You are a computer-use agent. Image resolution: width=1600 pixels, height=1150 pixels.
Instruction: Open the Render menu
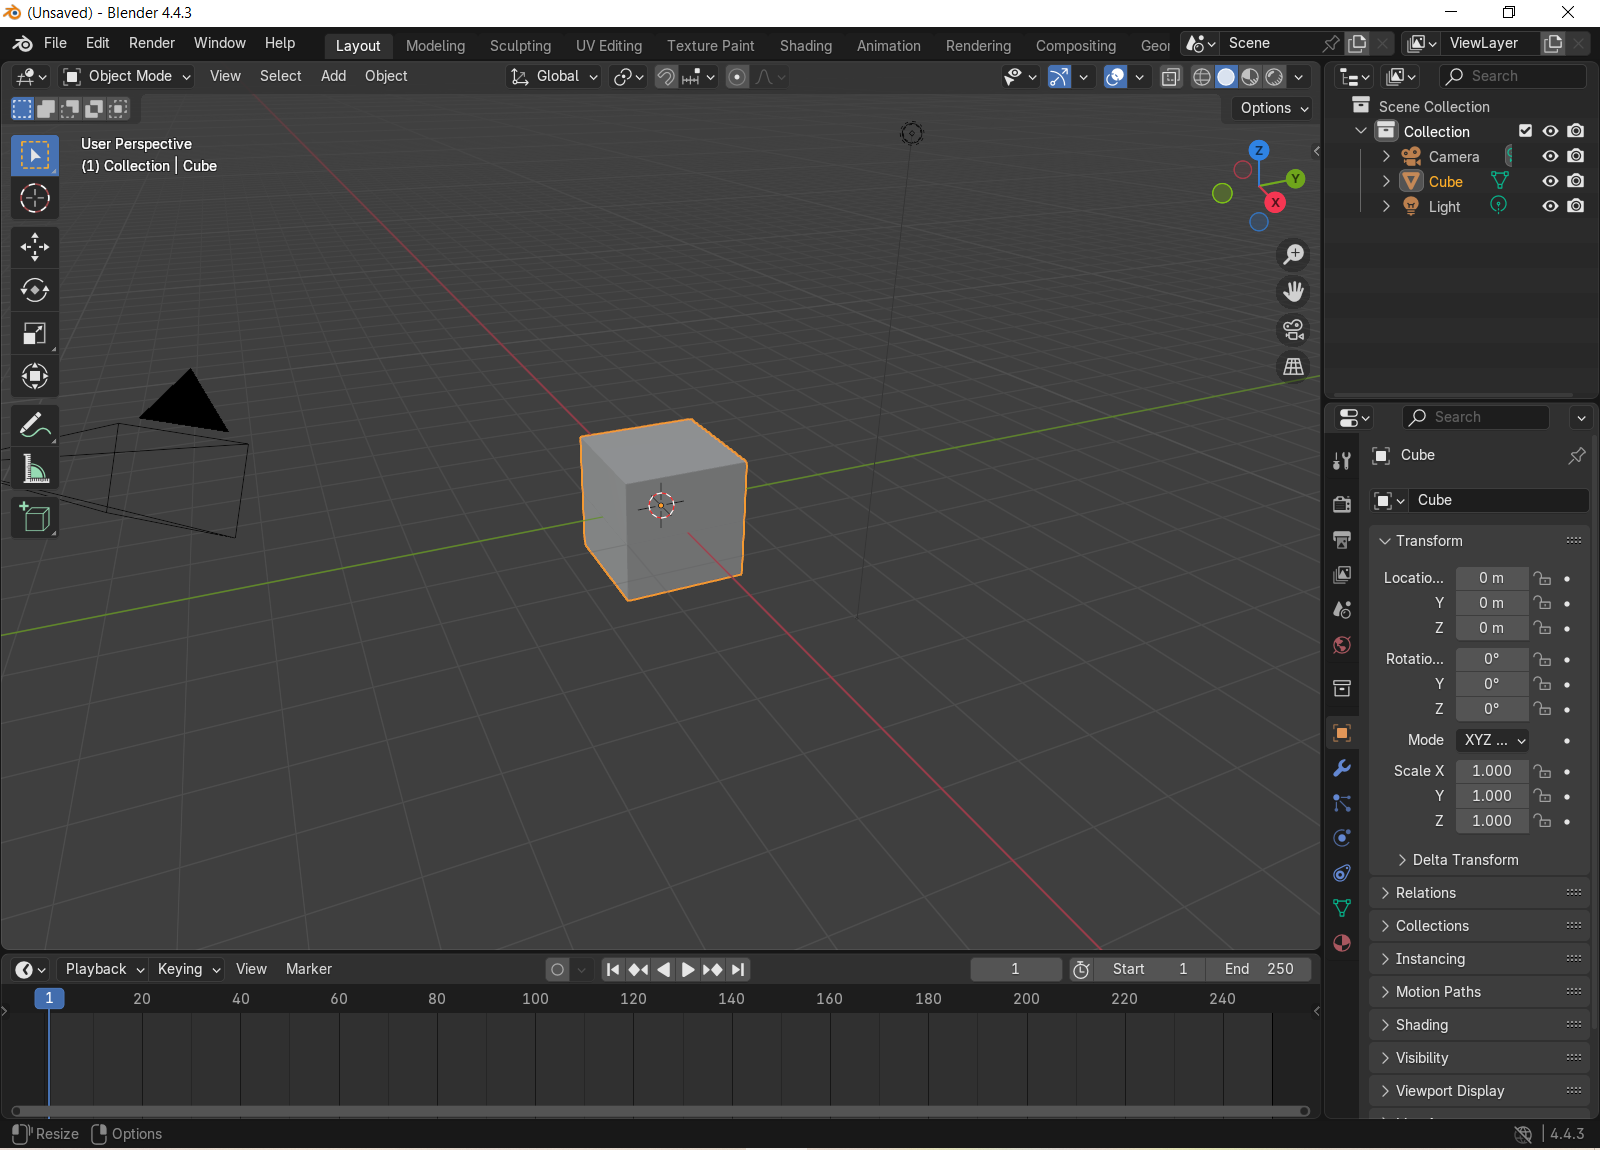pos(152,43)
